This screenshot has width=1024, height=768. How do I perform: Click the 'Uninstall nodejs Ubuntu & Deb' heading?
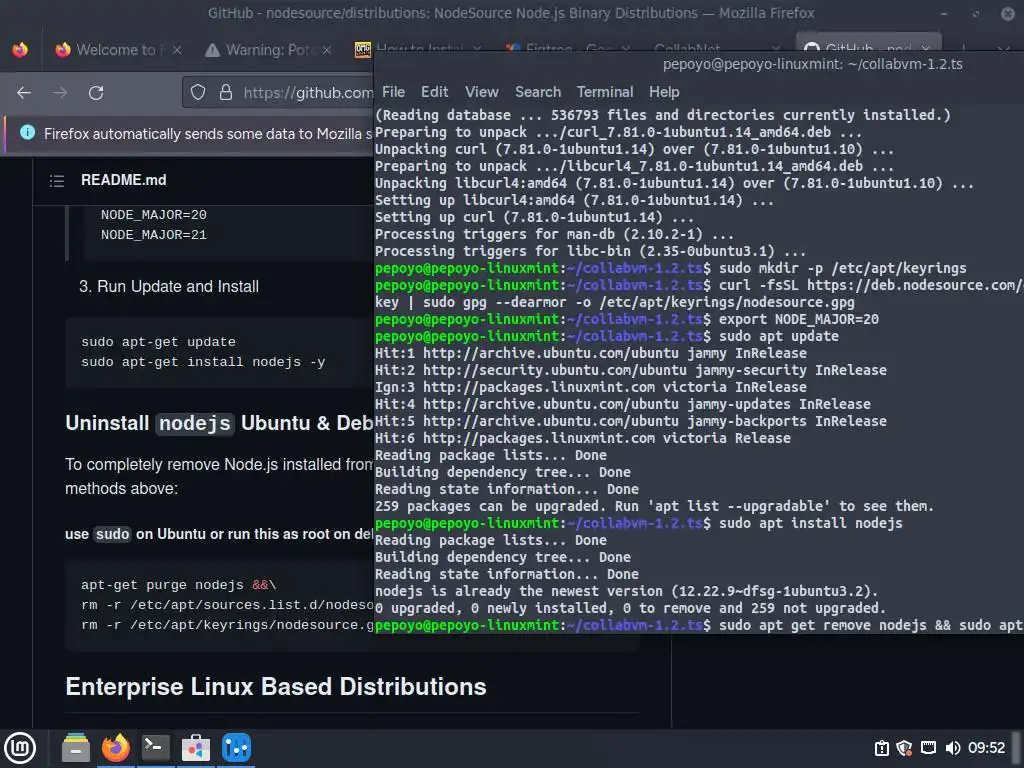[x=219, y=423]
